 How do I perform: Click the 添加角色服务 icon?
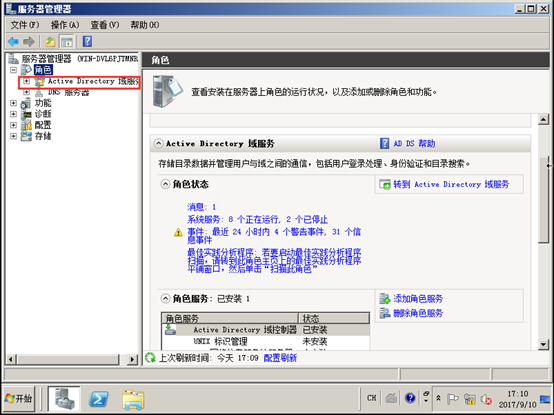click(x=384, y=298)
